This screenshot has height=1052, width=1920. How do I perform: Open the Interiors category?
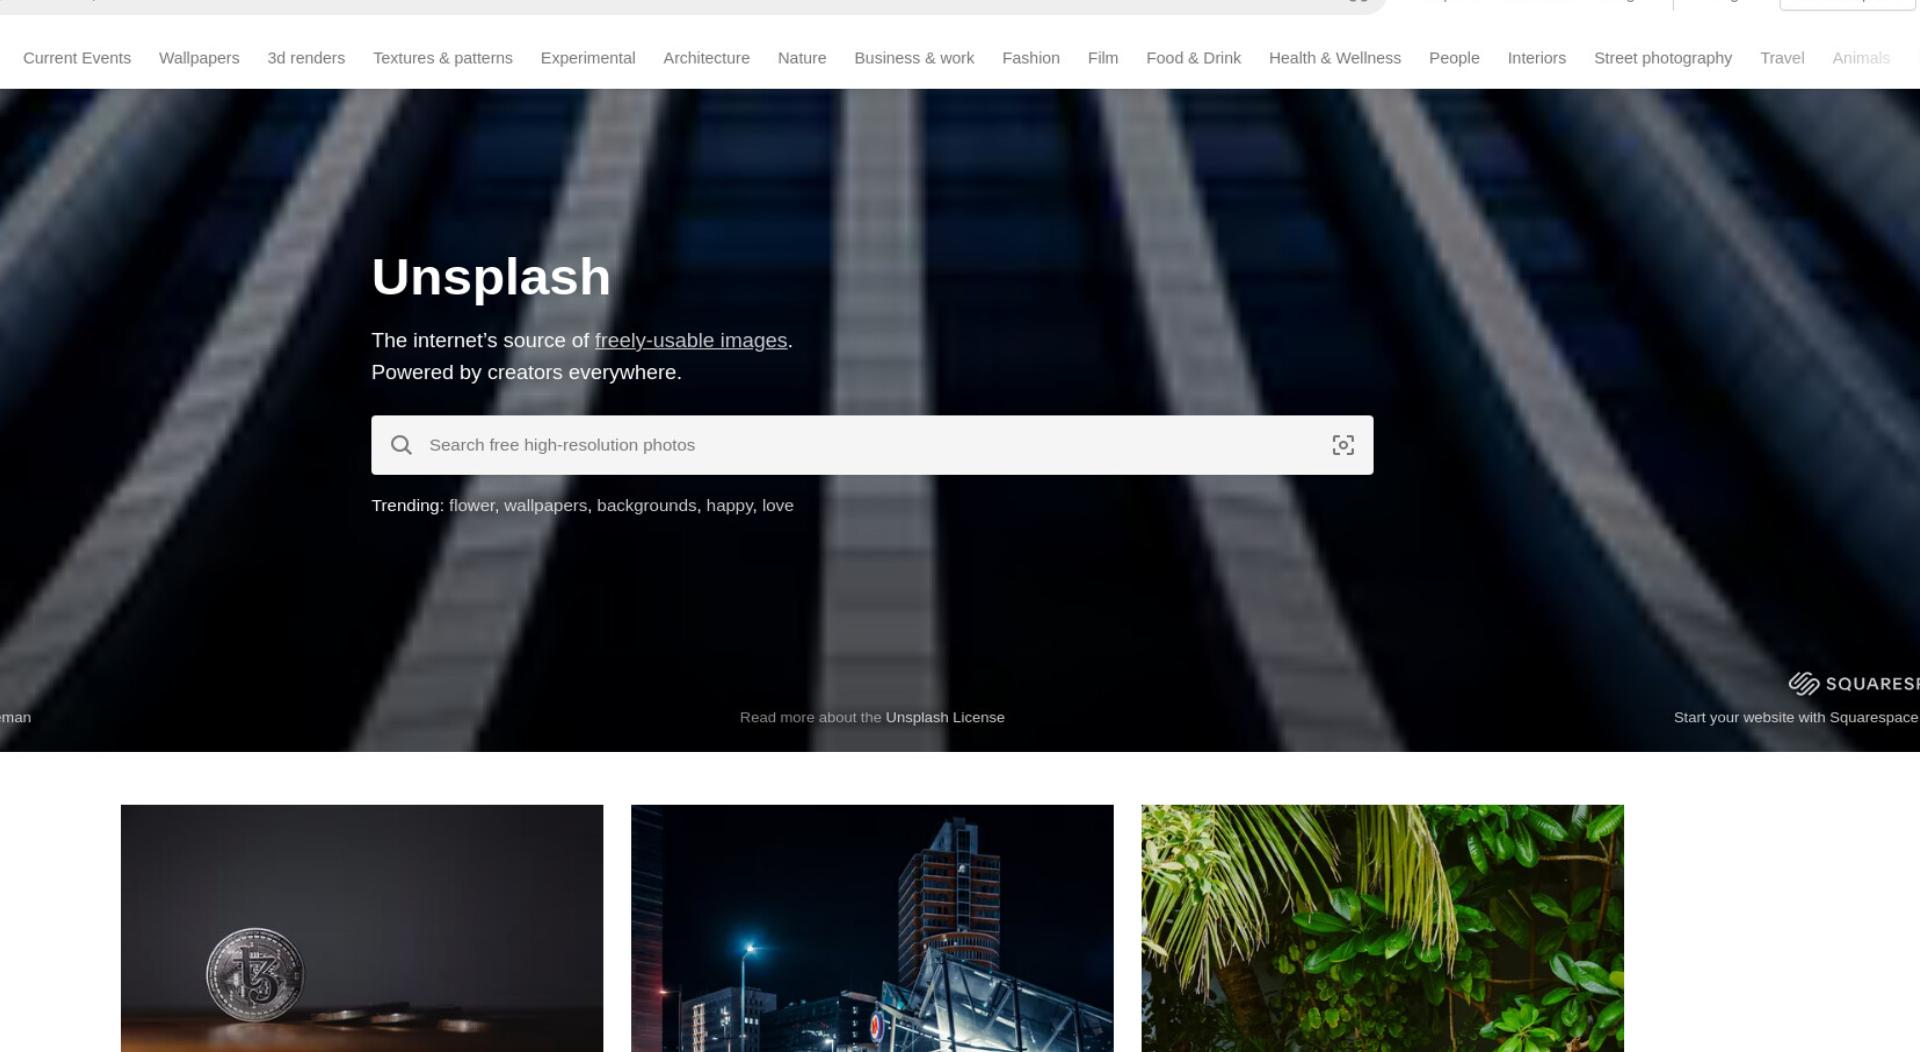click(x=1537, y=58)
